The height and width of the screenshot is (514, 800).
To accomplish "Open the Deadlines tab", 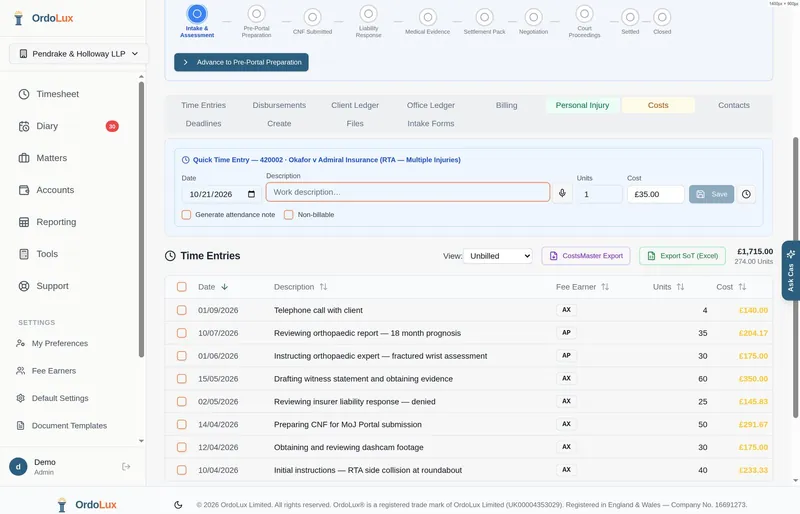I will (203, 124).
